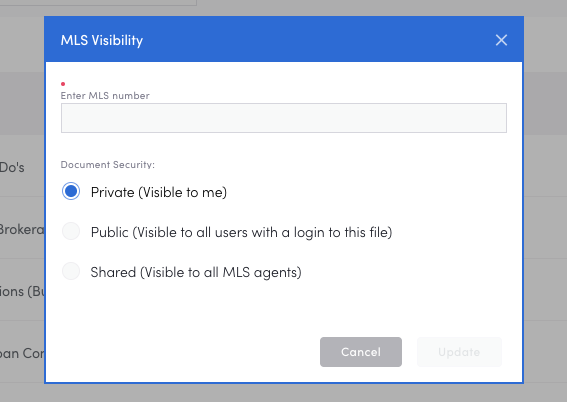Click the 'Document Security:' heading
This screenshot has width=567, height=402.
pos(107,165)
